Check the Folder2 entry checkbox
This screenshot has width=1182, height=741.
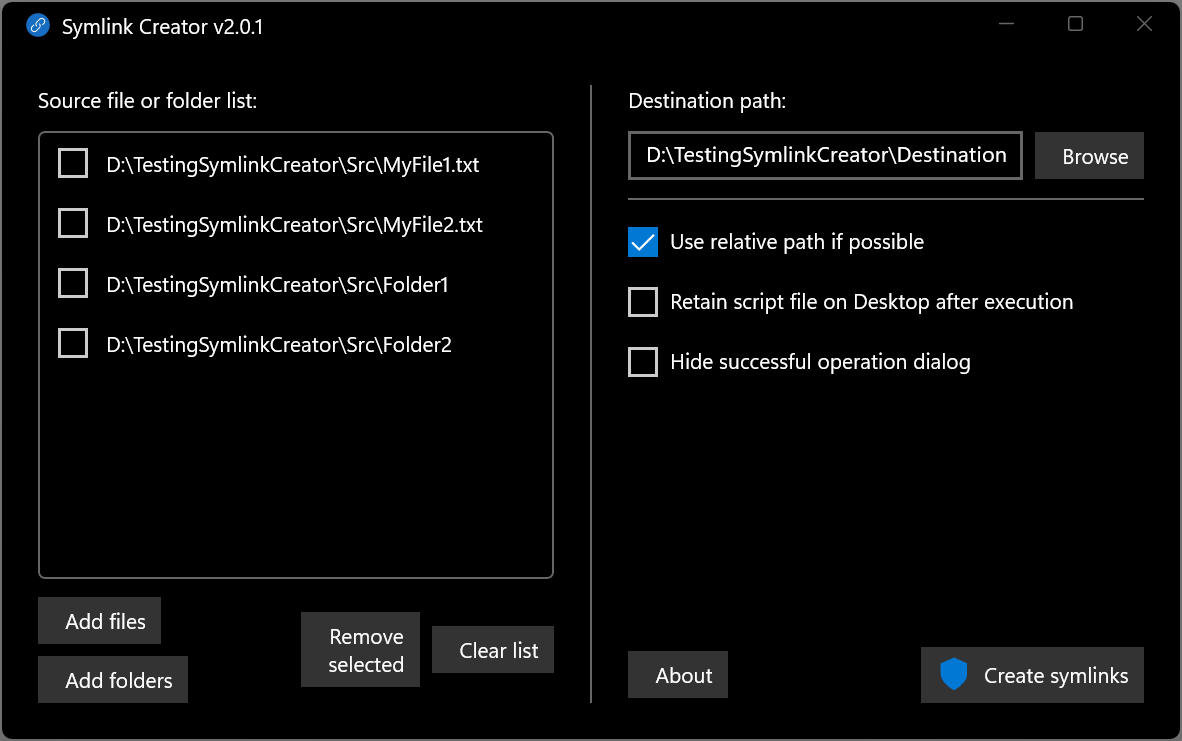coord(73,344)
